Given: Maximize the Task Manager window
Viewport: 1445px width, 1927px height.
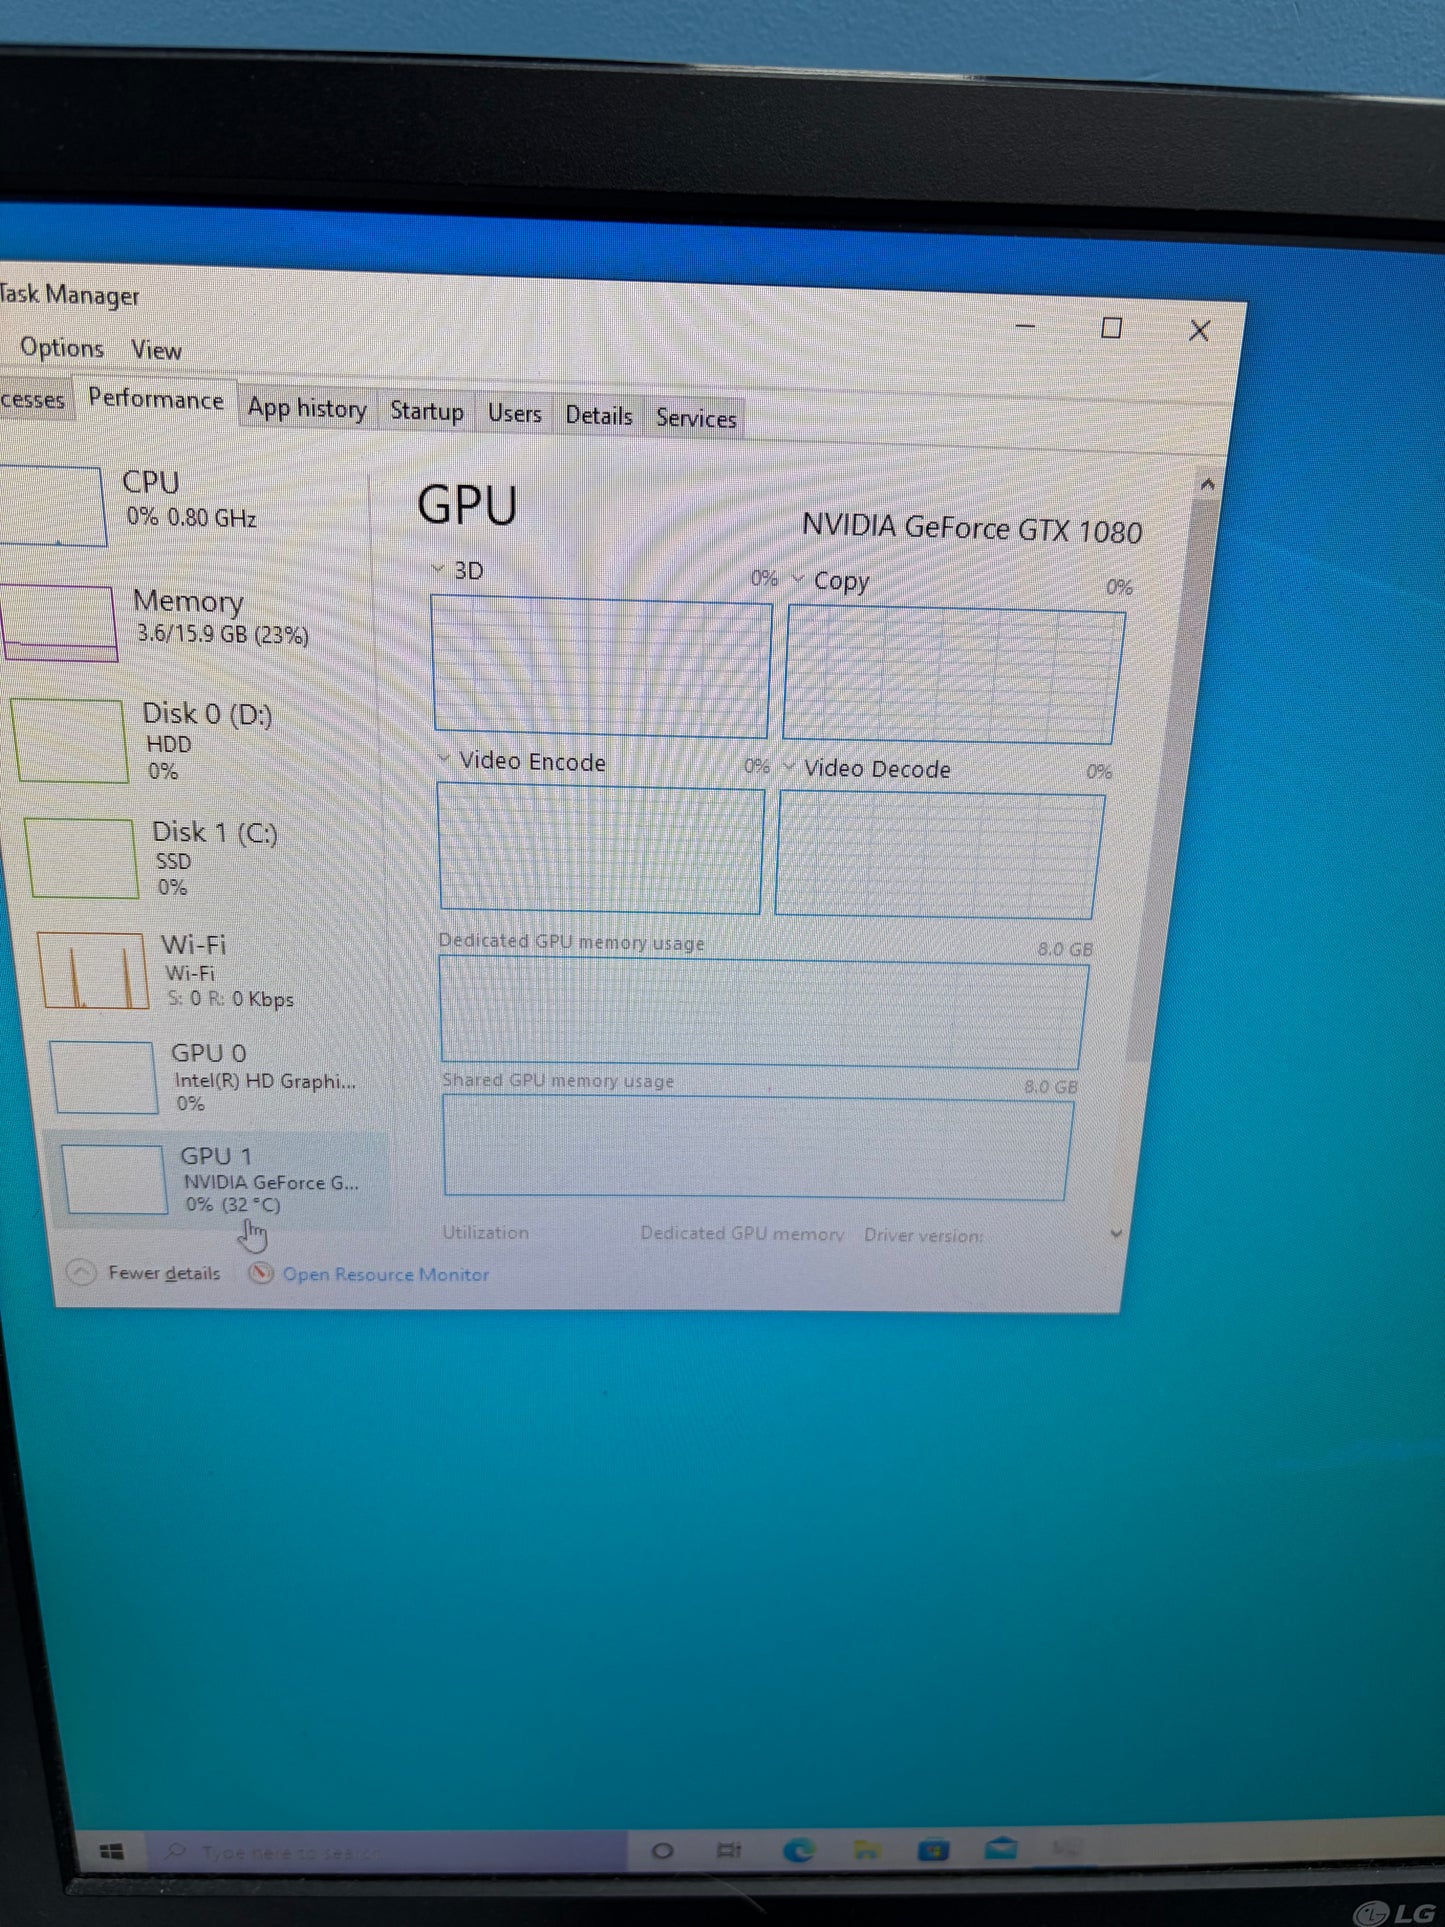Looking at the screenshot, I should 1111,328.
